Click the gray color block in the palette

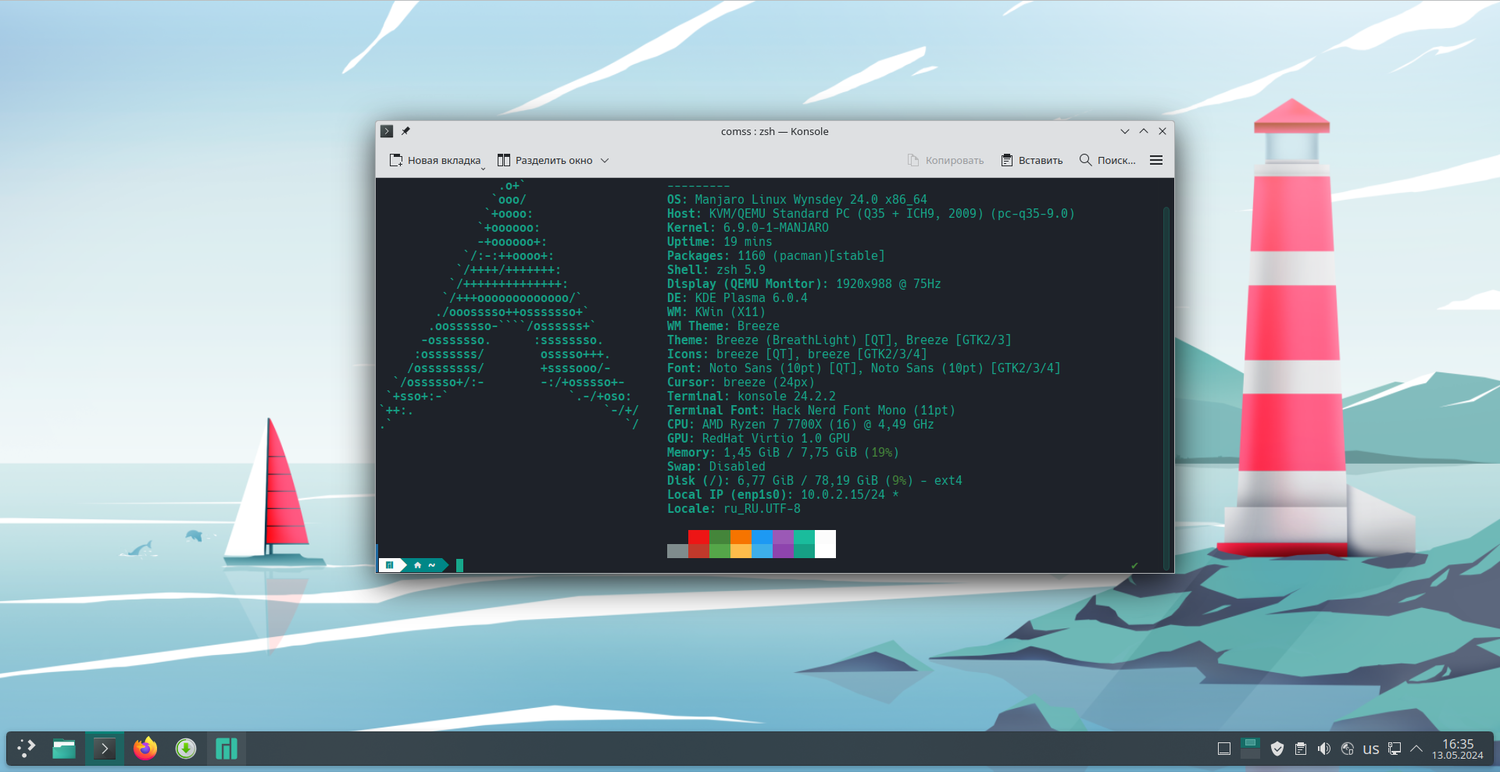[677, 551]
